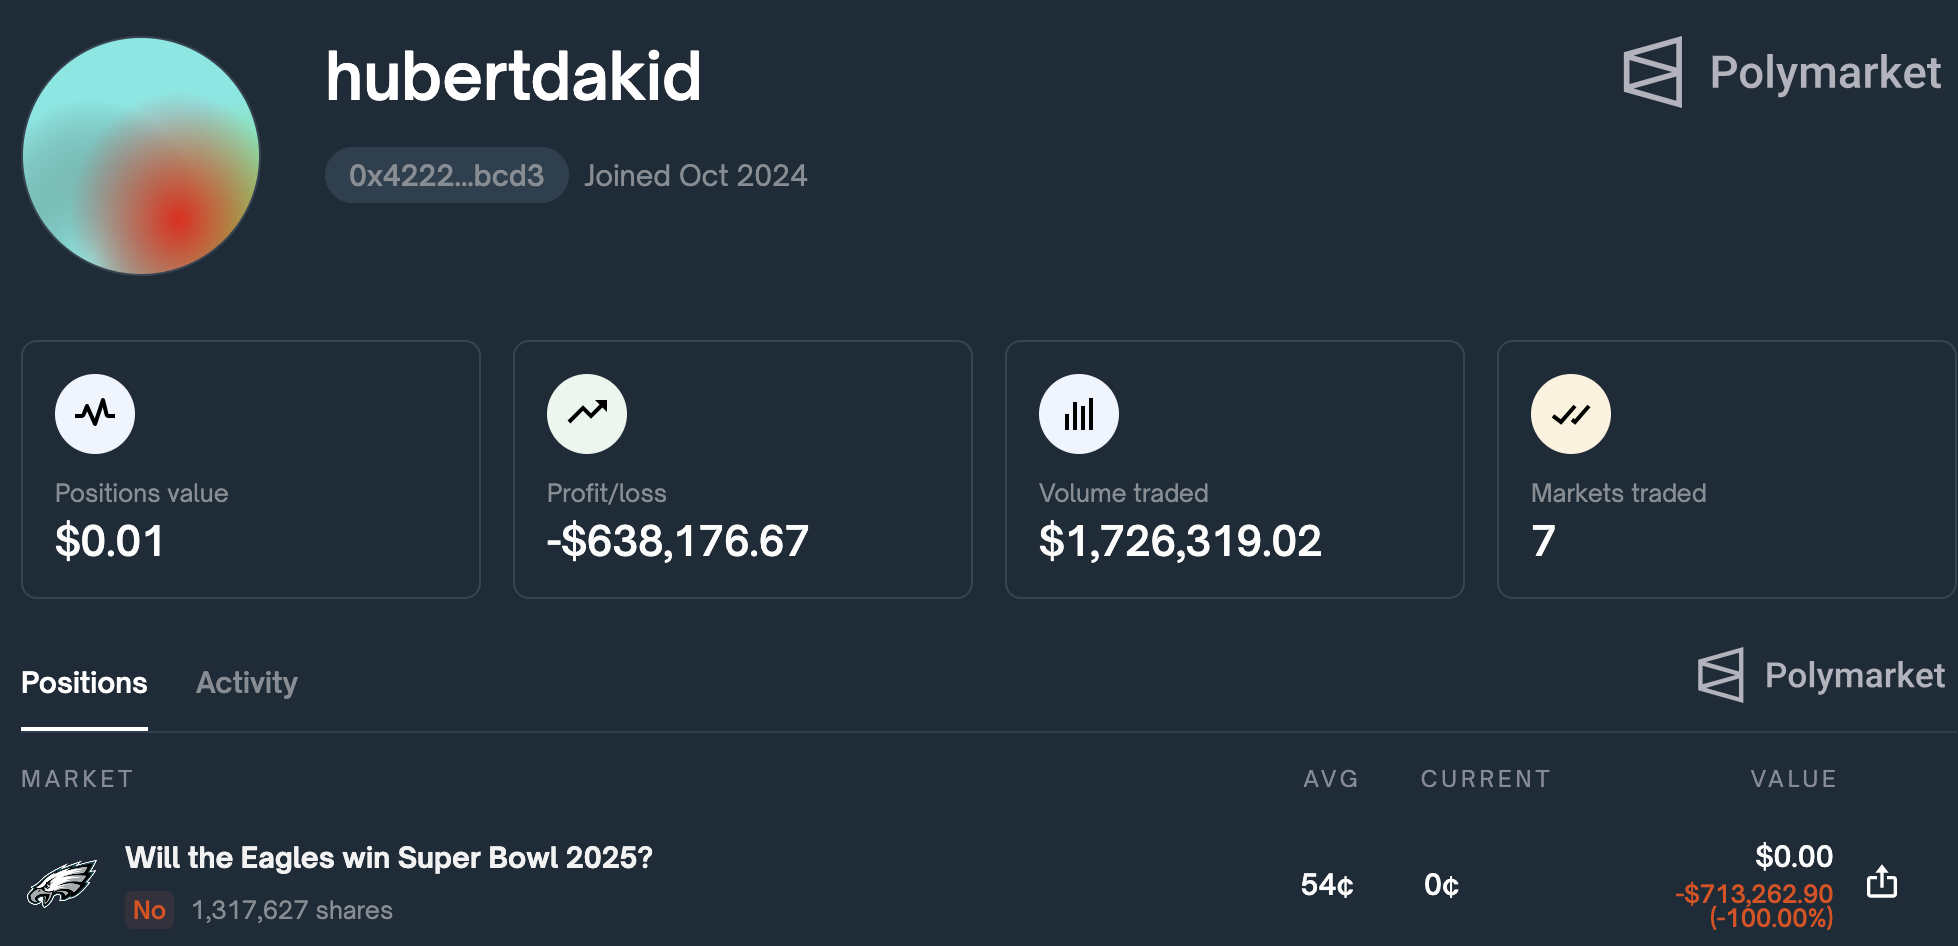Screen dimensions: 1958x946
Task: Click the -$713,262.90 loss value text
Action: coord(1753,893)
